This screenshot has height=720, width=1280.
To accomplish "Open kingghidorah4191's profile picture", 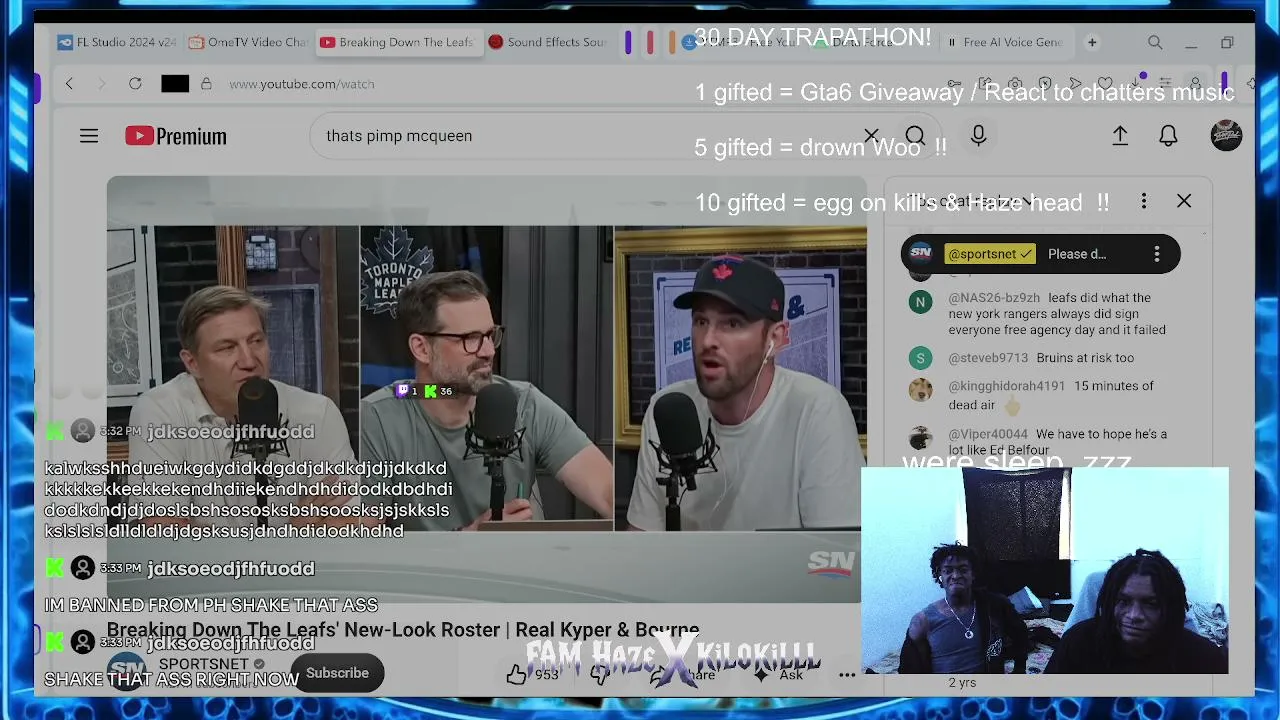I will pyautogui.click(x=920, y=390).
